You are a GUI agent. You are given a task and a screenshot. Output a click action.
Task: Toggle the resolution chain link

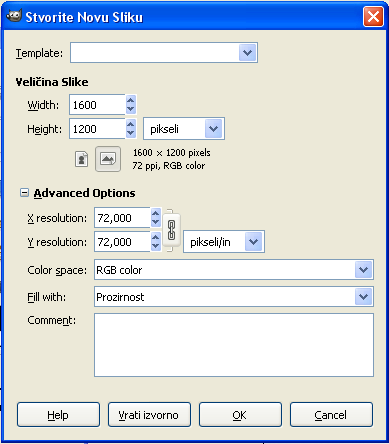pyautogui.click(x=171, y=230)
